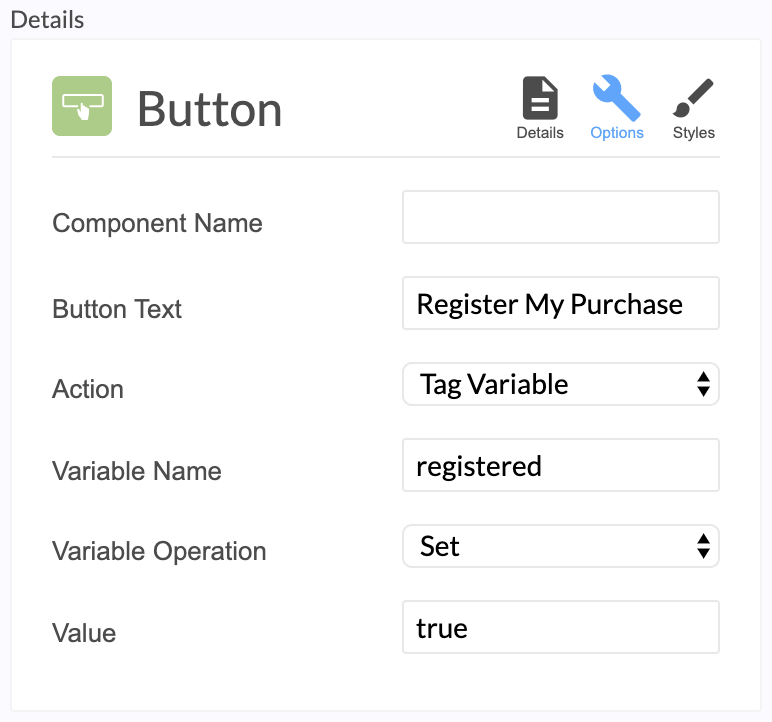Click the Details panel title above the card
772x722 pixels.
47,20
